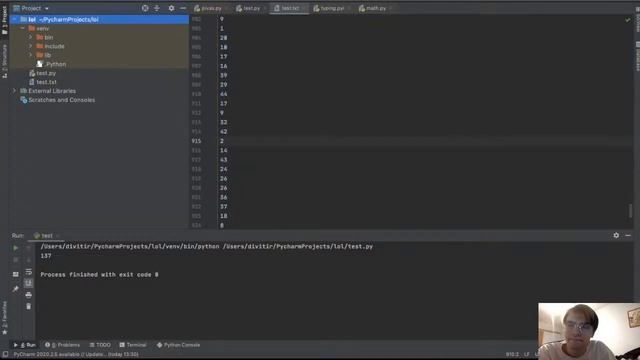Rerun the test script with green arrow

click(x=16, y=248)
